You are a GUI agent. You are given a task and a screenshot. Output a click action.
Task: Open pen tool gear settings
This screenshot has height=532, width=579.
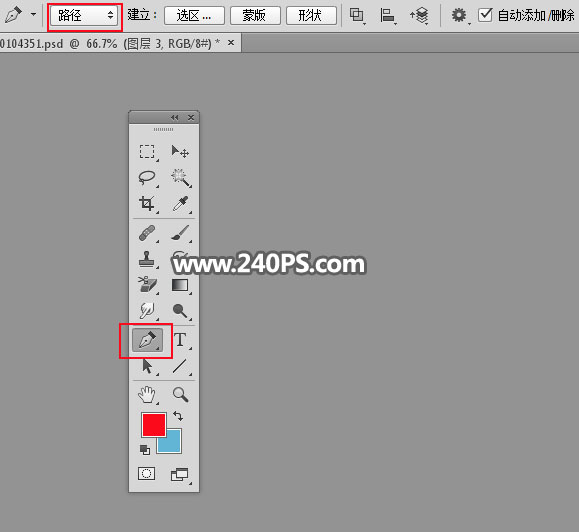coord(459,16)
